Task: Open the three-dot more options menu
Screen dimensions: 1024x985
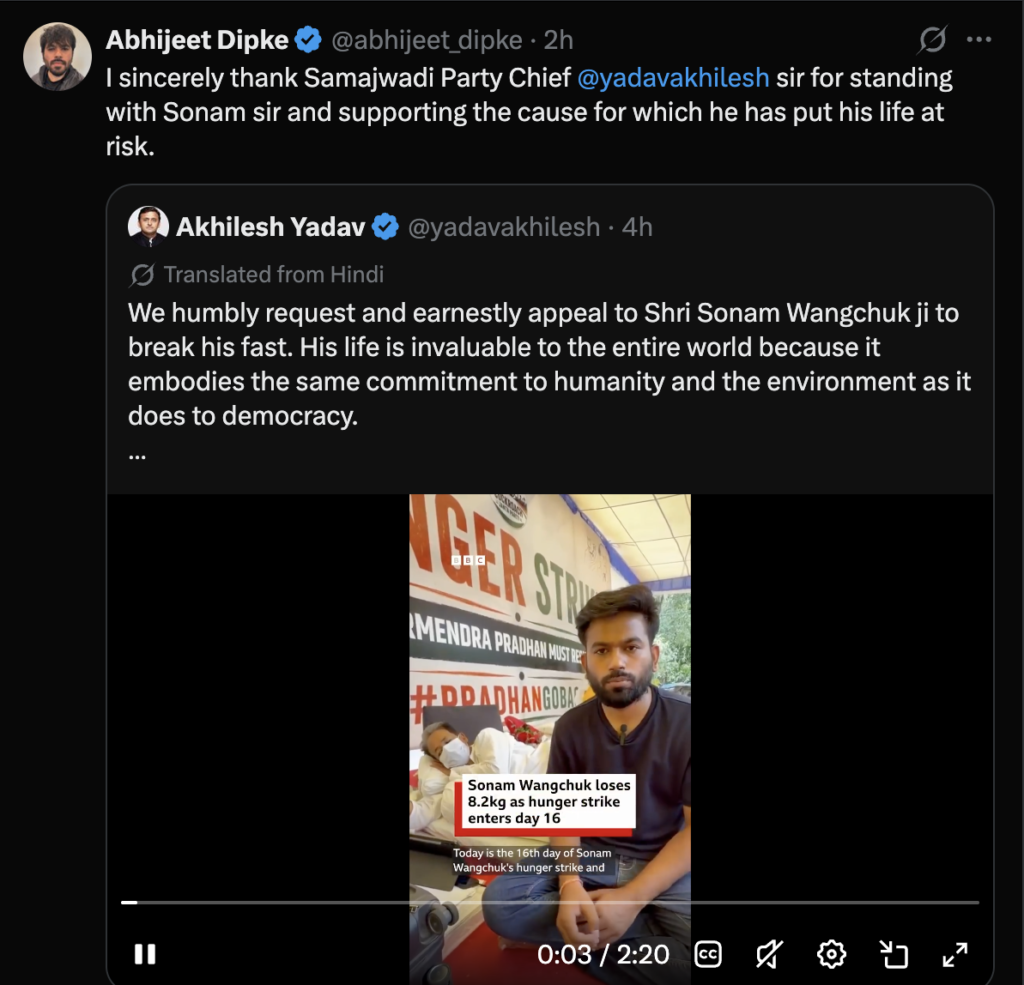Action: point(979,40)
